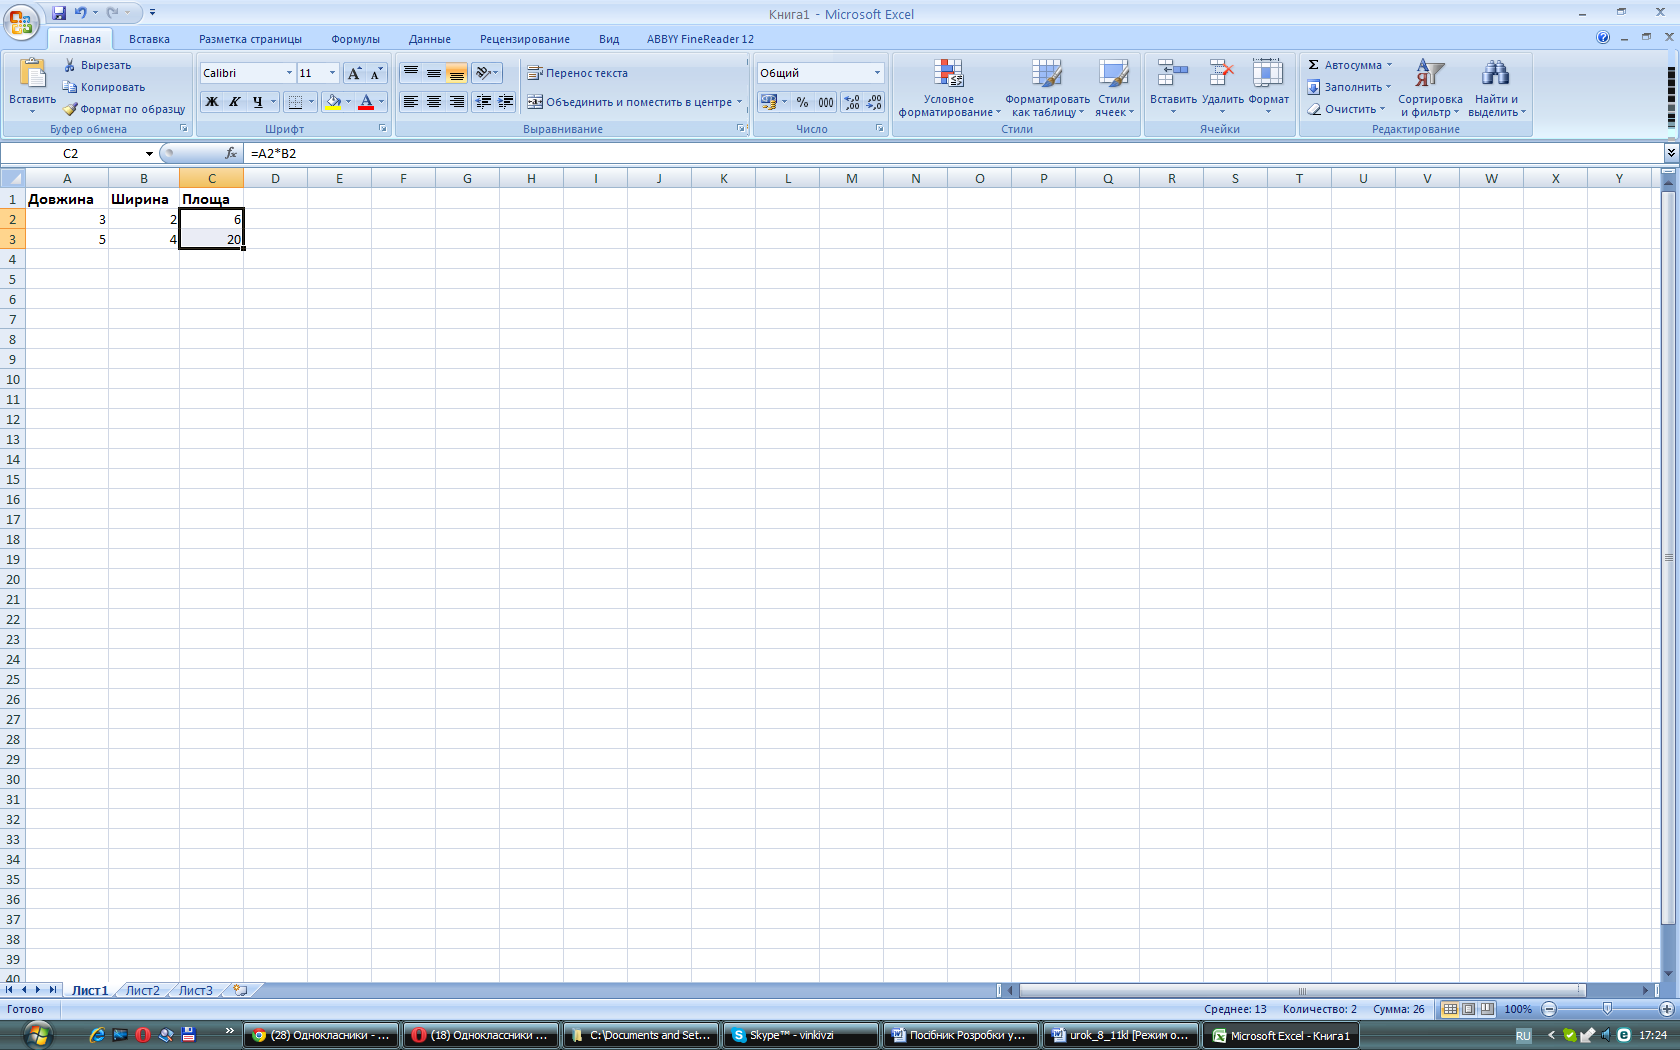The image size is (1680, 1050).
Task: Click the percent style icon
Action: tap(802, 102)
